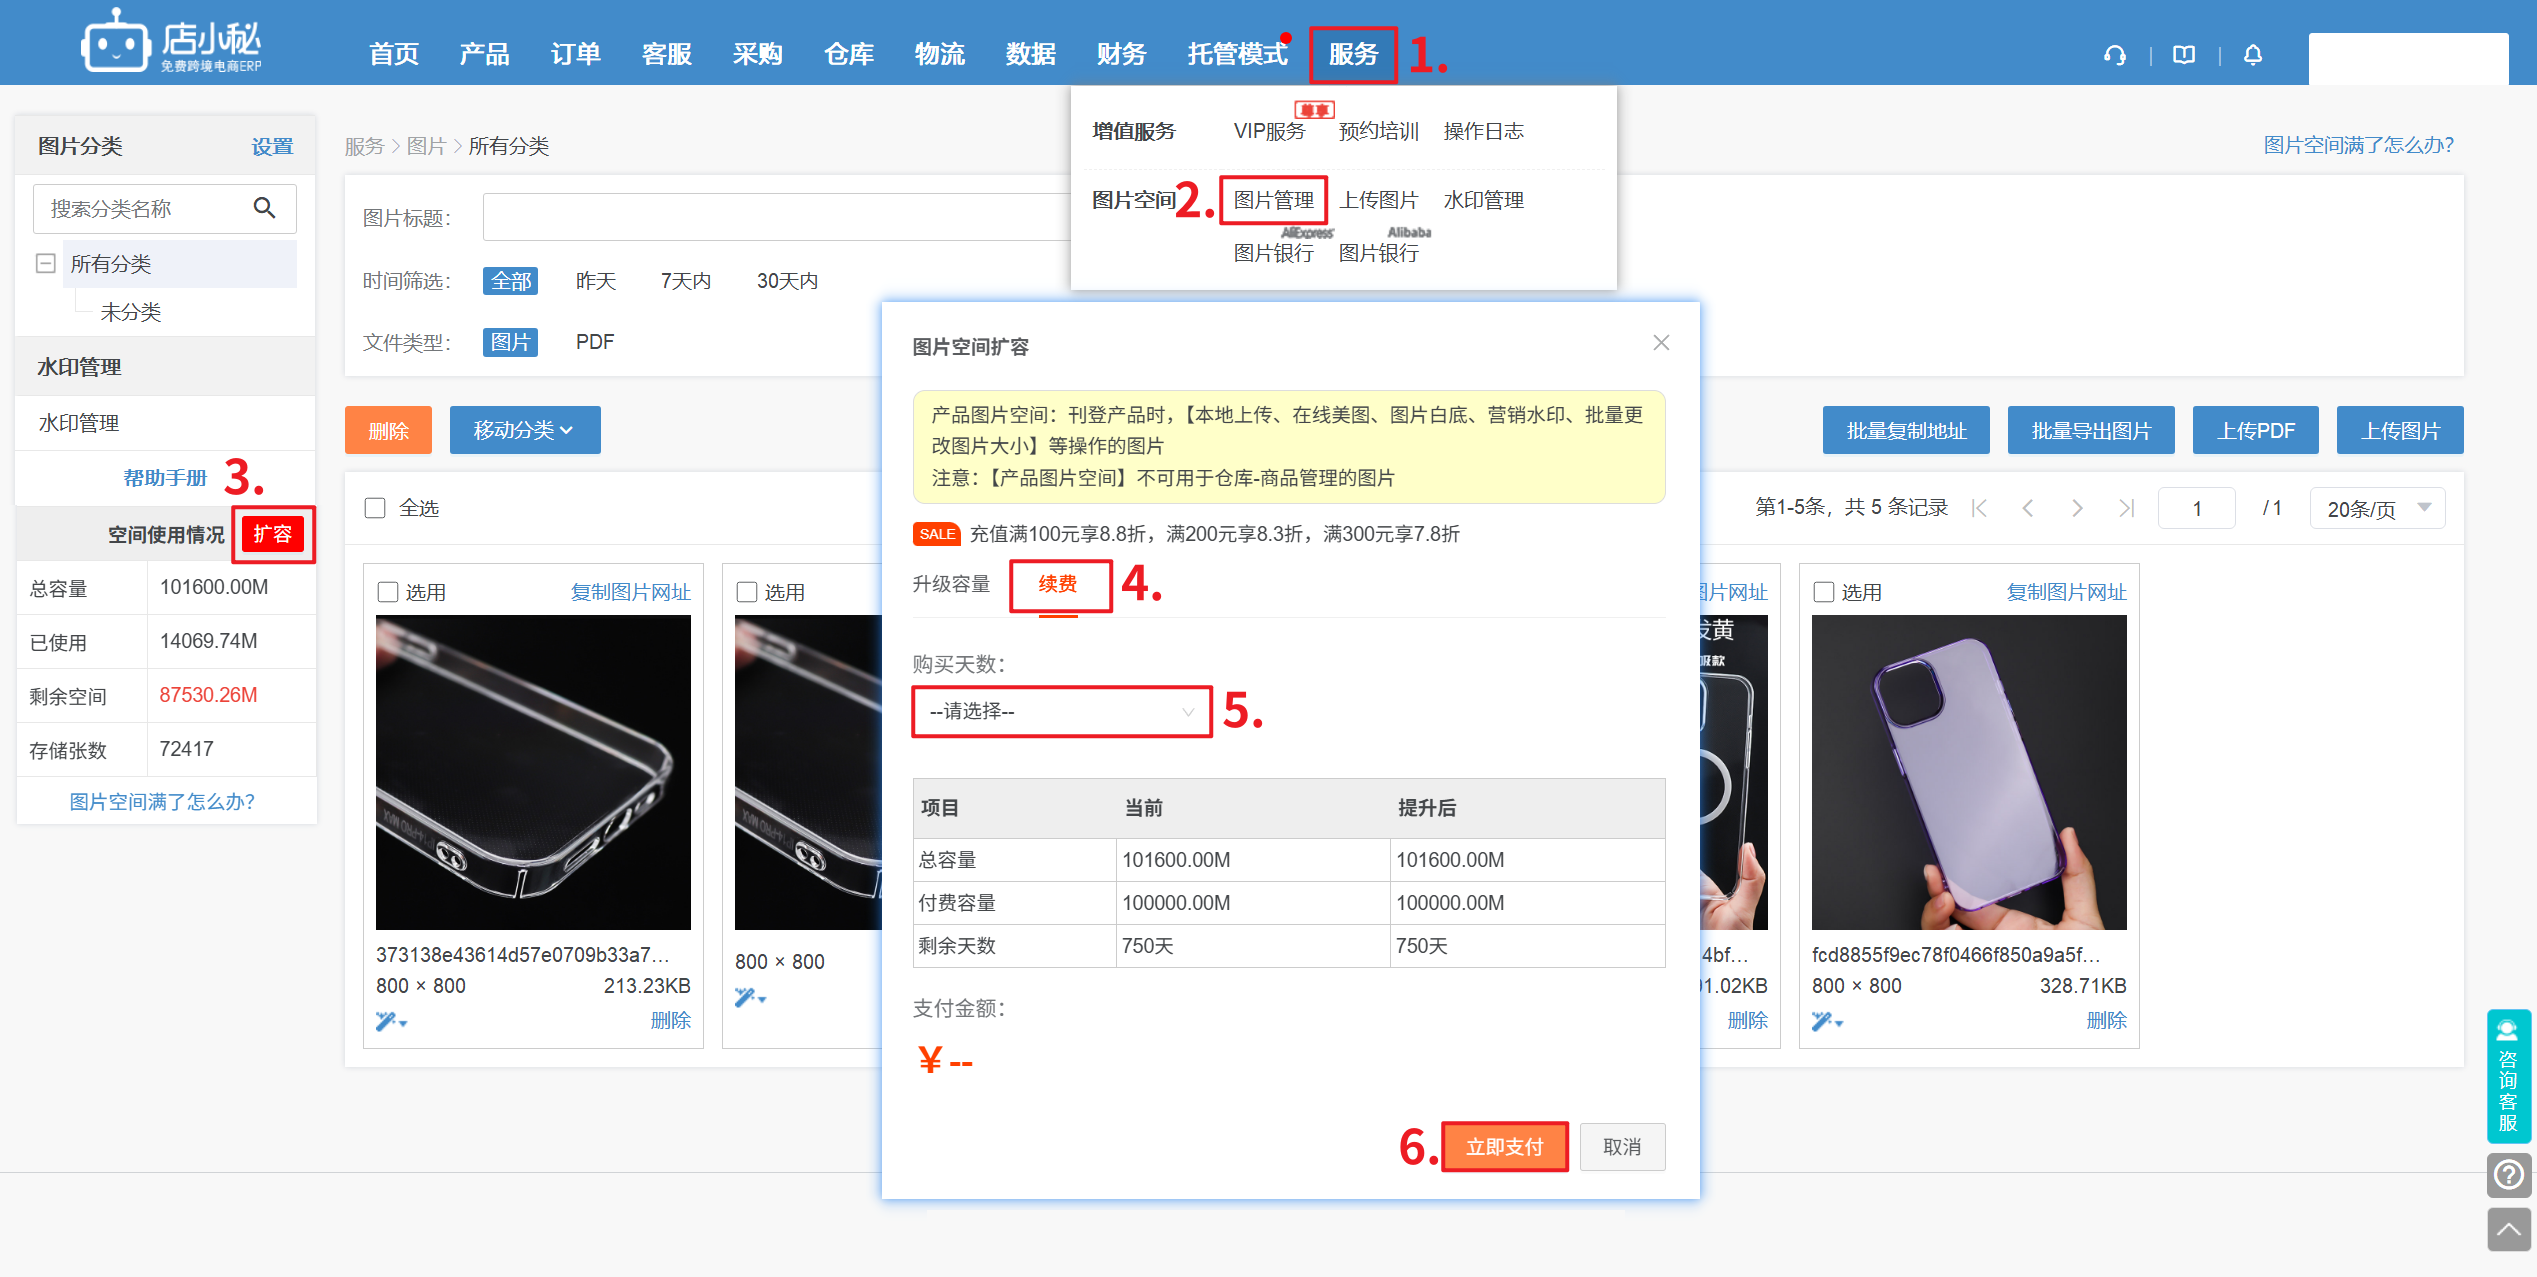Tick 选用 checkbox on purple phone case image
The height and width of the screenshot is (1277, 2537).
[x=1824, y=592]
